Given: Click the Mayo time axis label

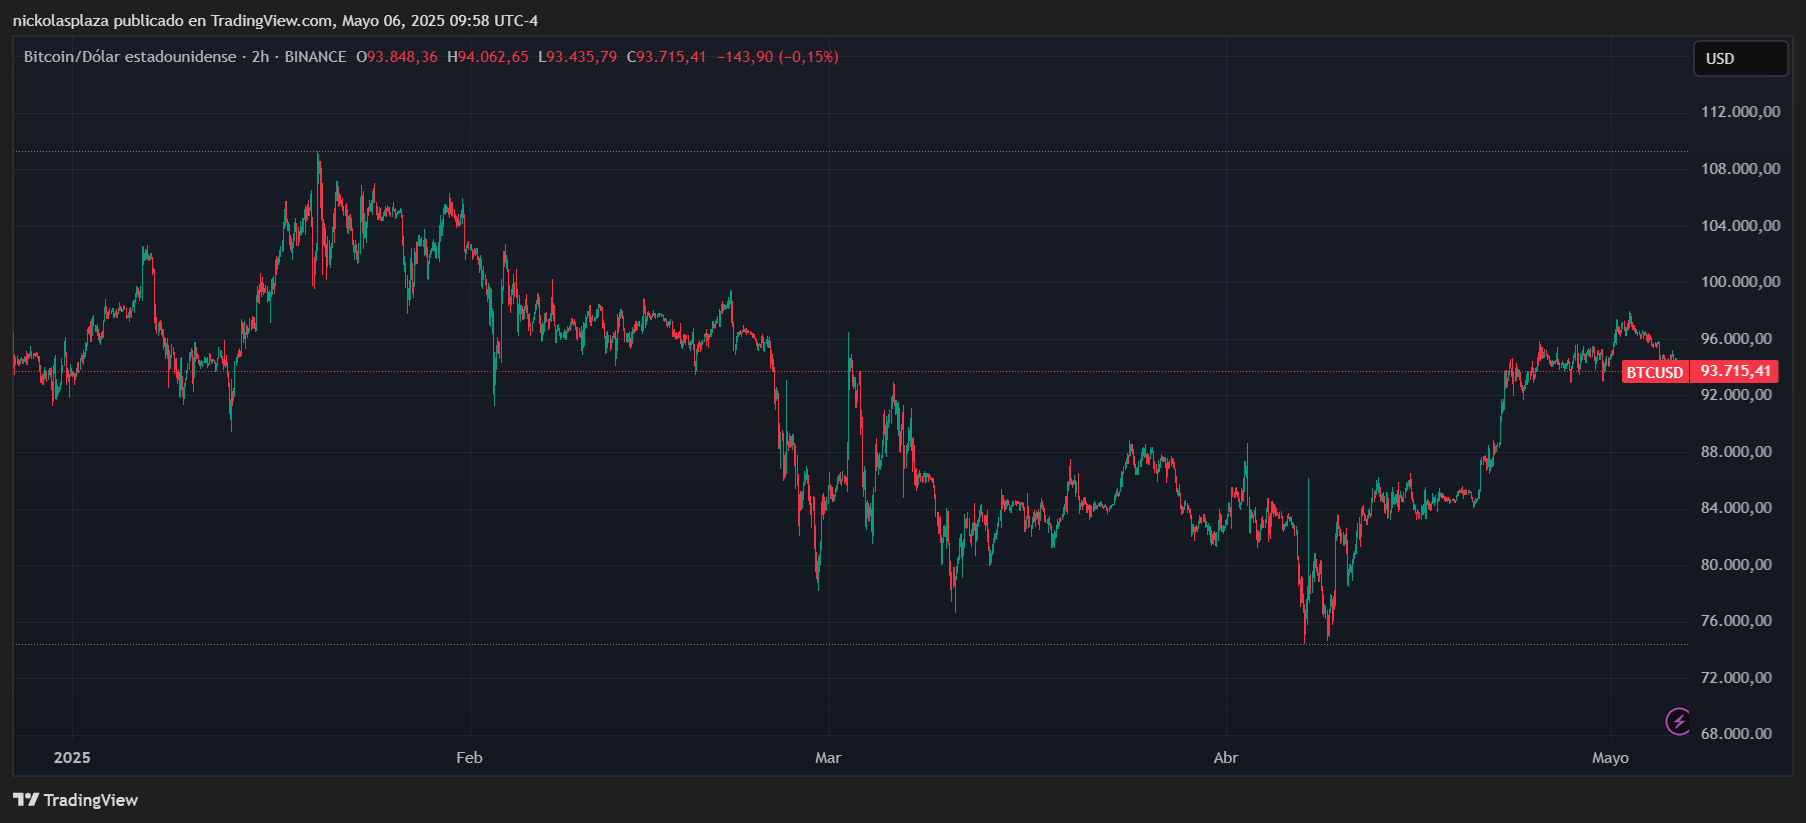Looking at the screenshot, I should pyautogui.click(x=1610, y=758).
